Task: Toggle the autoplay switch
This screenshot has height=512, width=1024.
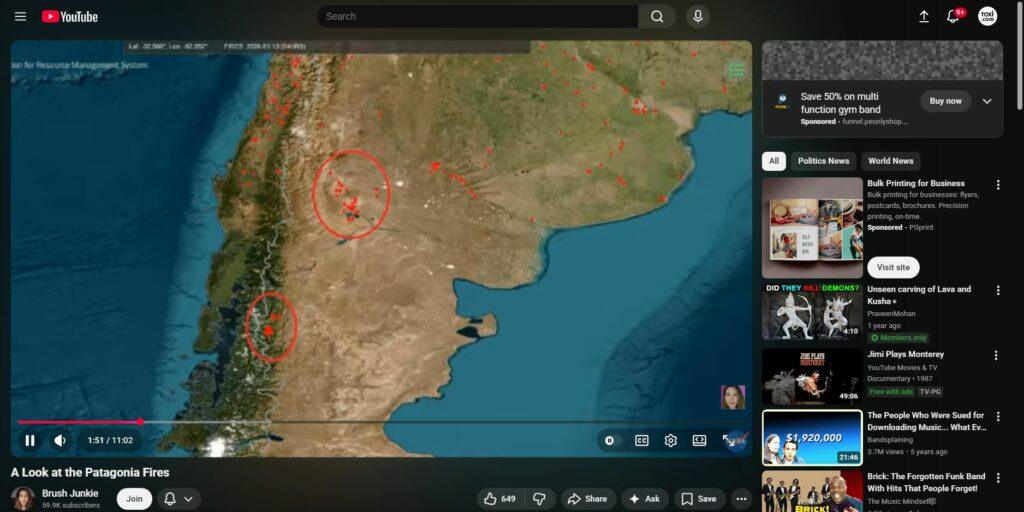Action: click(x=610, y=440)
